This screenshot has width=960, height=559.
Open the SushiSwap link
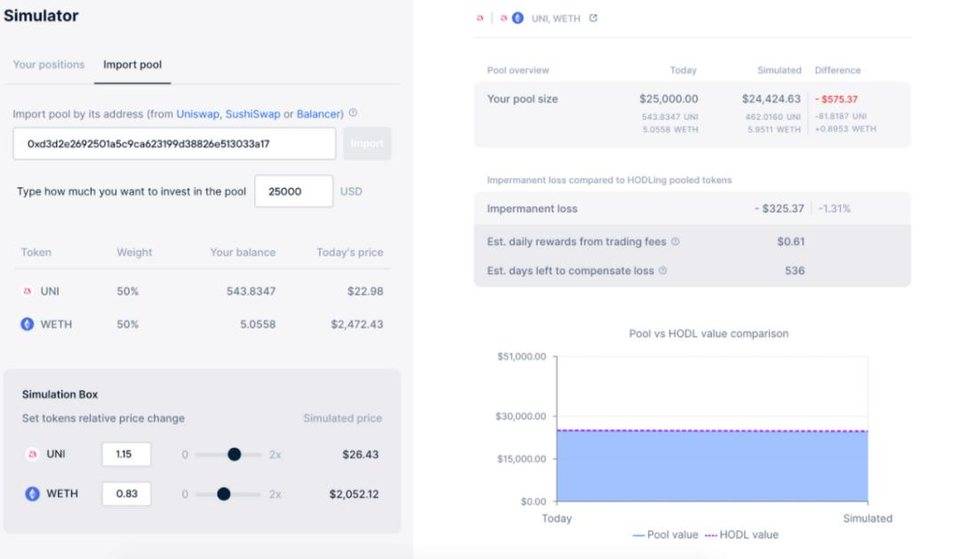point(252,114)
